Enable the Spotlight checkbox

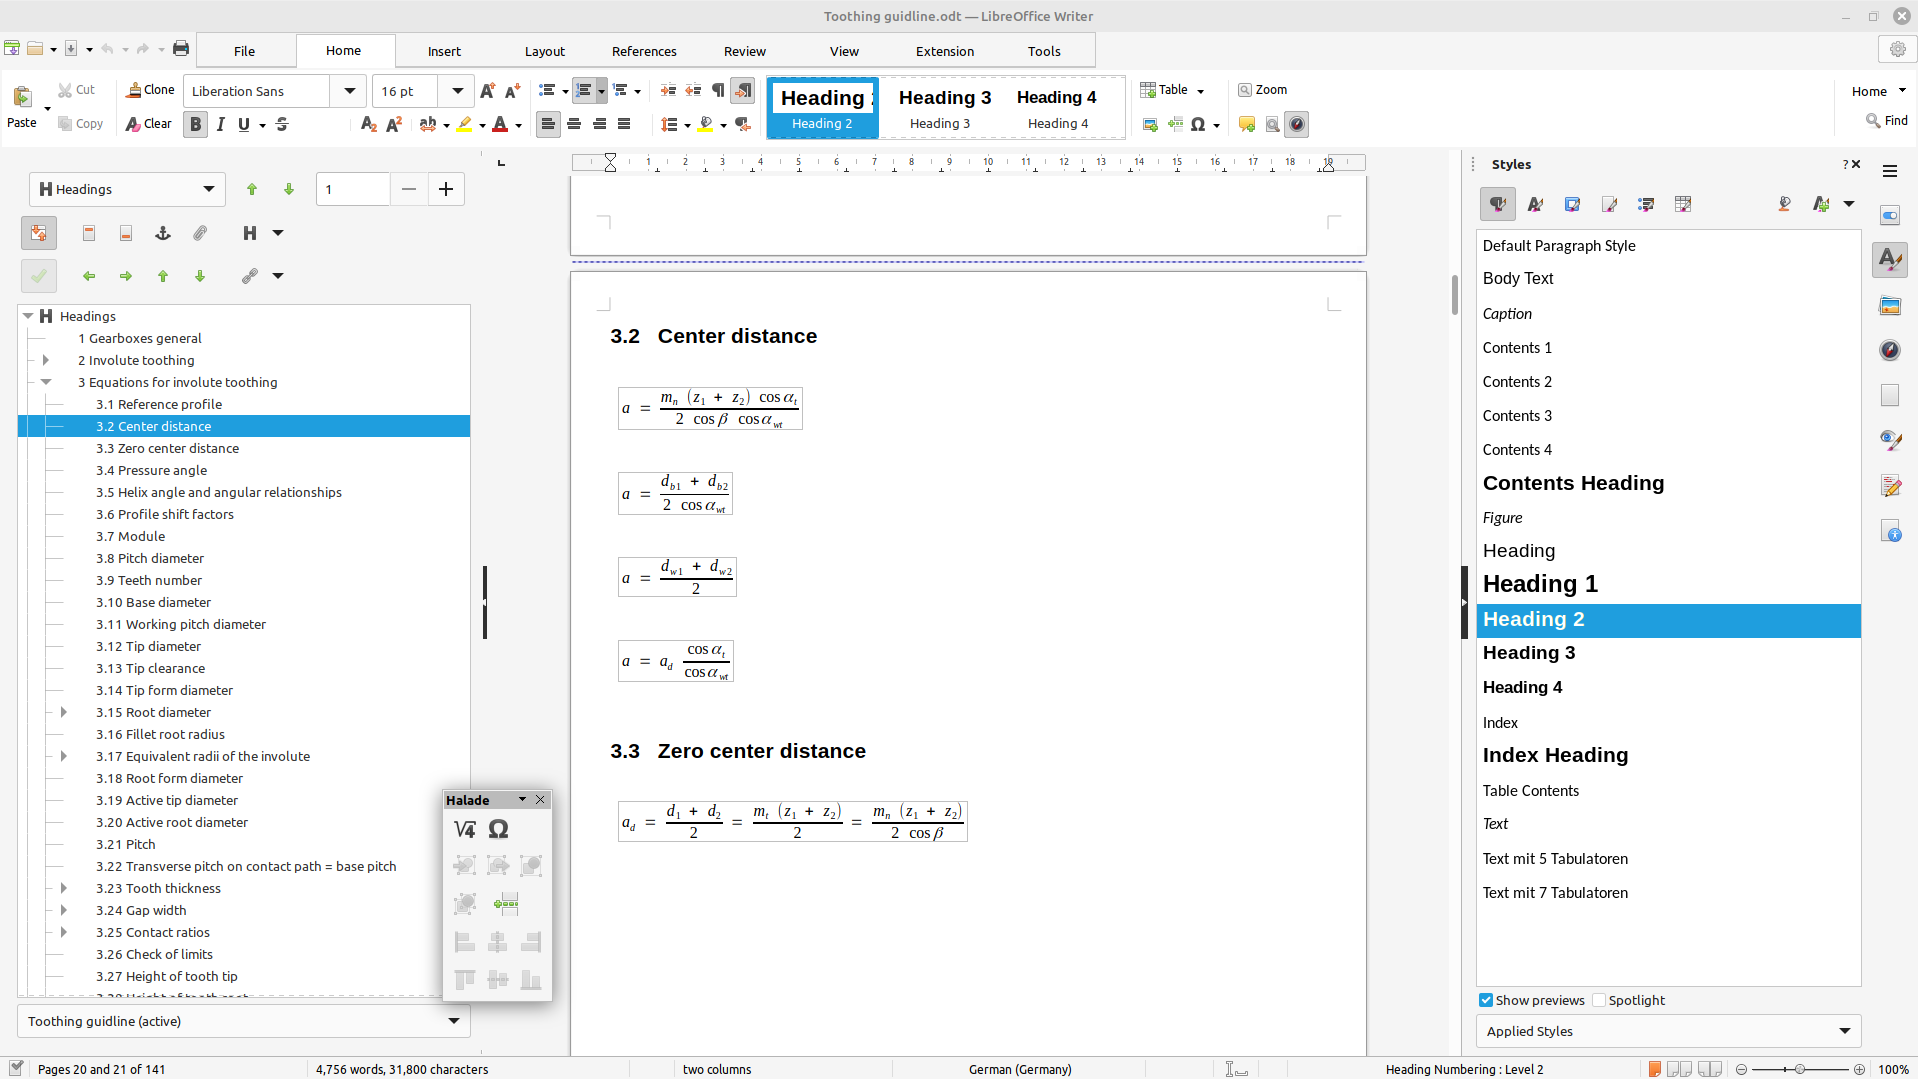coord(1599,1000)
